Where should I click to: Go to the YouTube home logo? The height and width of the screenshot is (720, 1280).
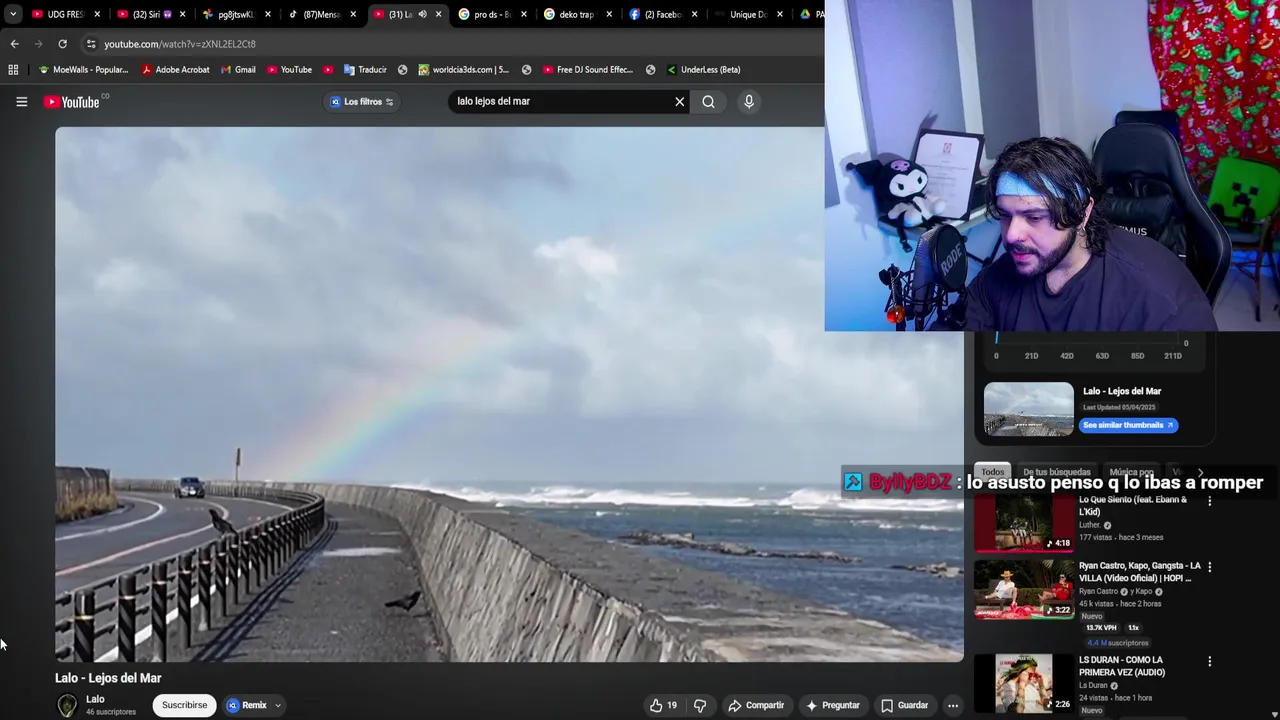click(72, 101)
